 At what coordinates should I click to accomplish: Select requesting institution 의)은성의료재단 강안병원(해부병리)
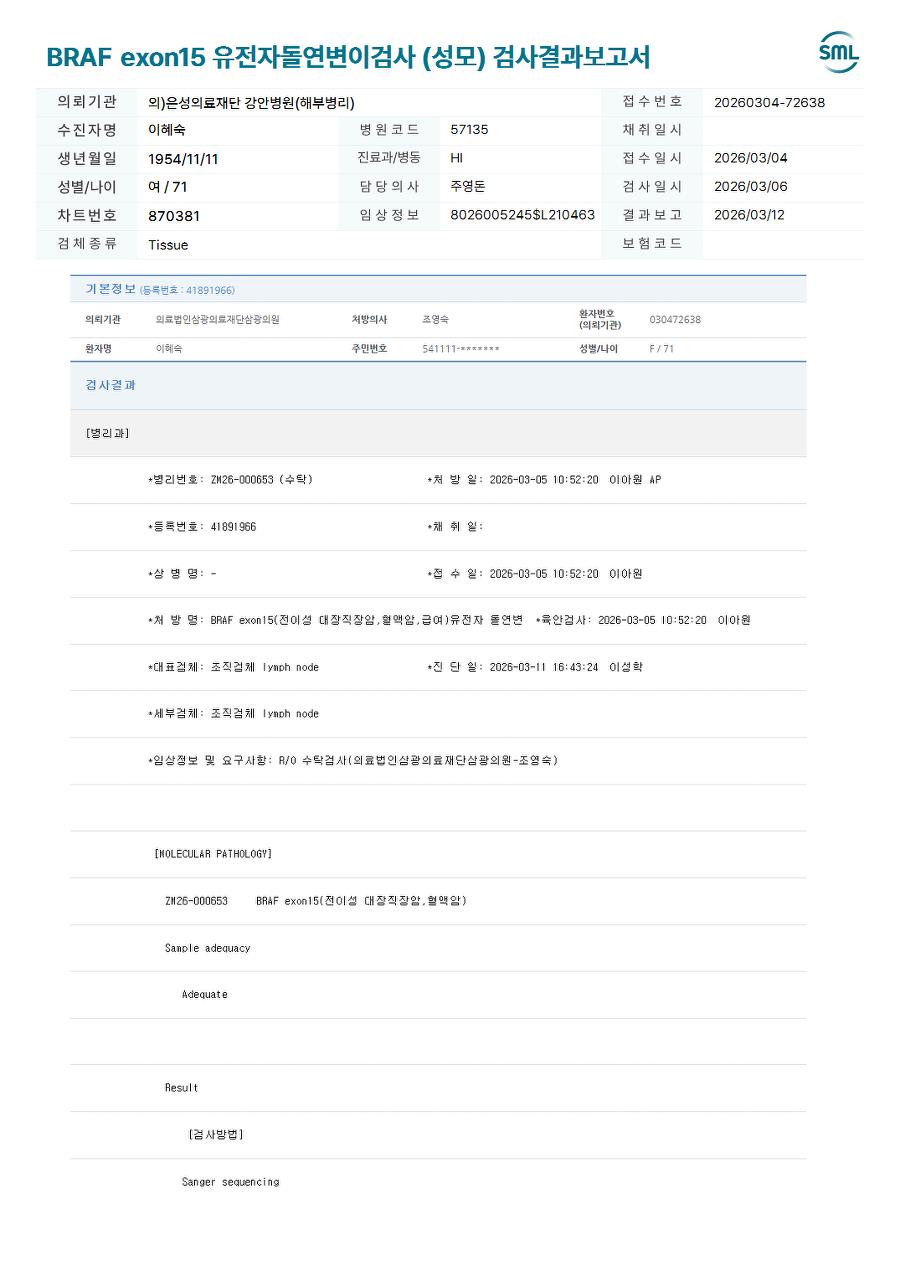251,102
